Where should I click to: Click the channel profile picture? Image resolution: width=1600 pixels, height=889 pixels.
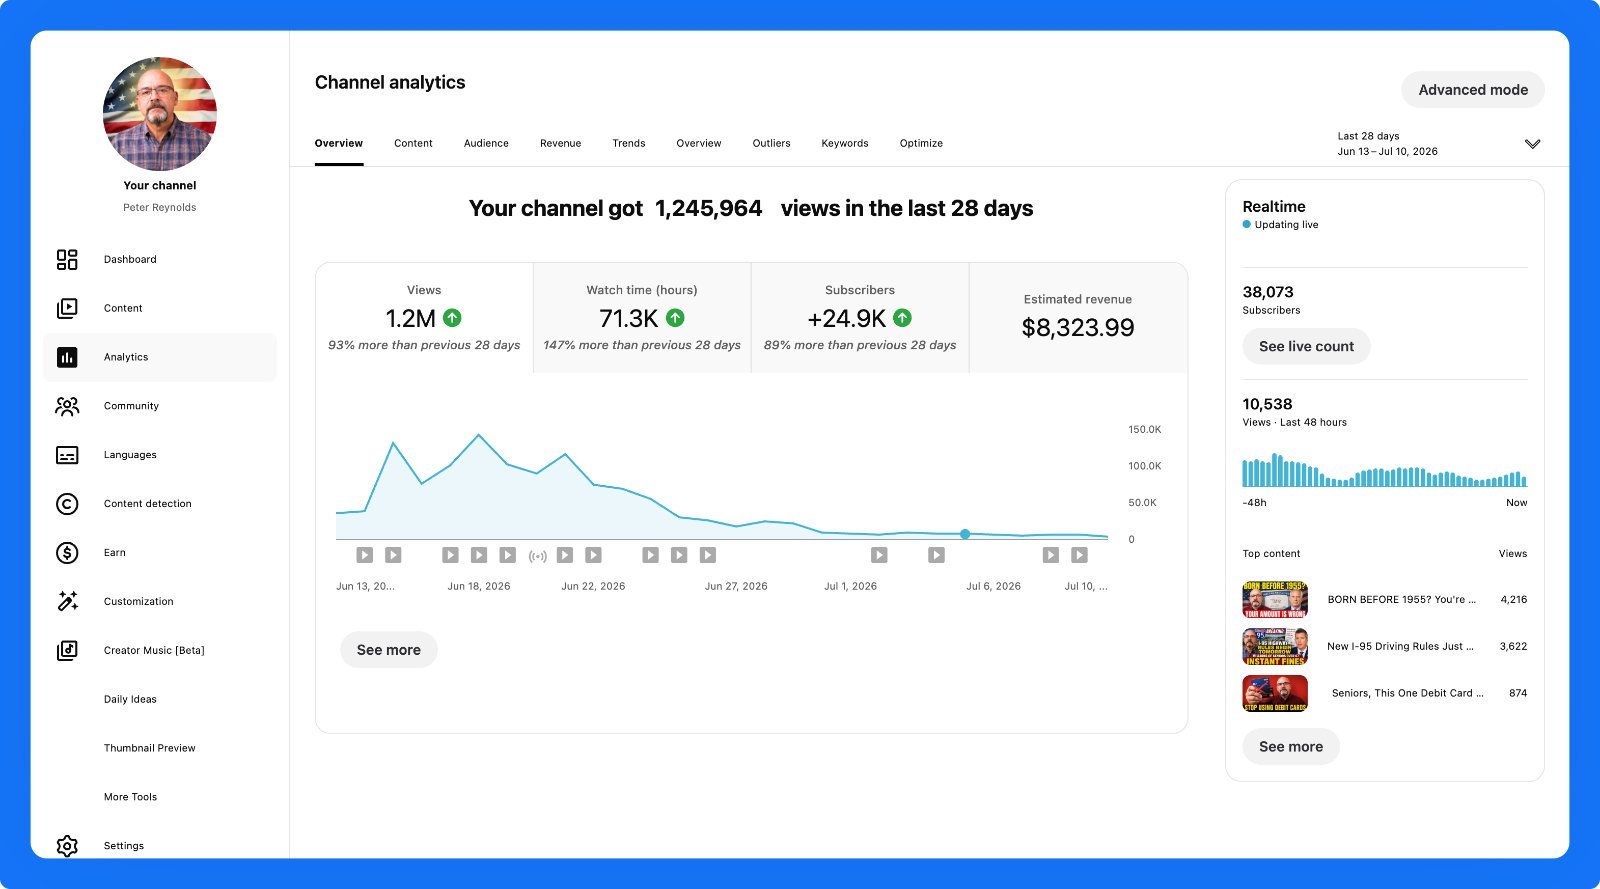click(x=160, y=114)
